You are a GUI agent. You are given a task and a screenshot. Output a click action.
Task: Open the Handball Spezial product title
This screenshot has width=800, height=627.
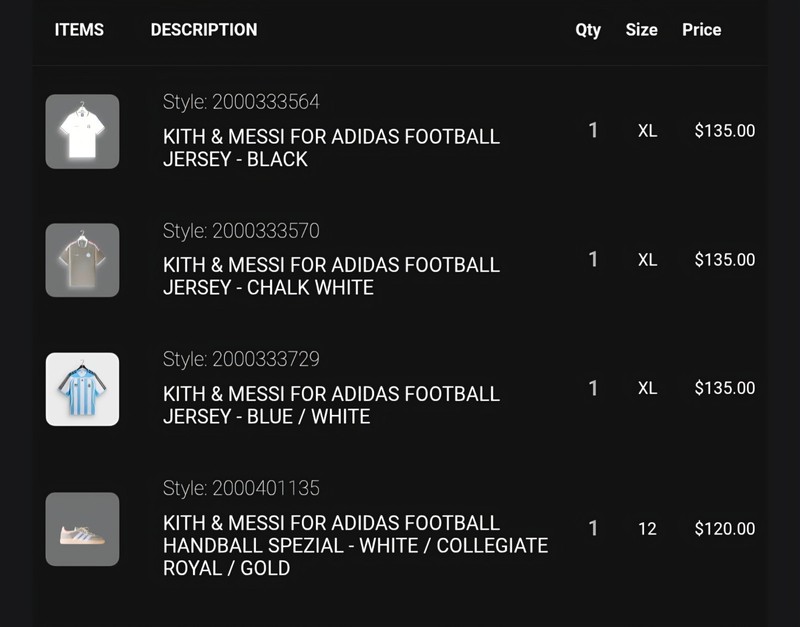tap(356, 545)
